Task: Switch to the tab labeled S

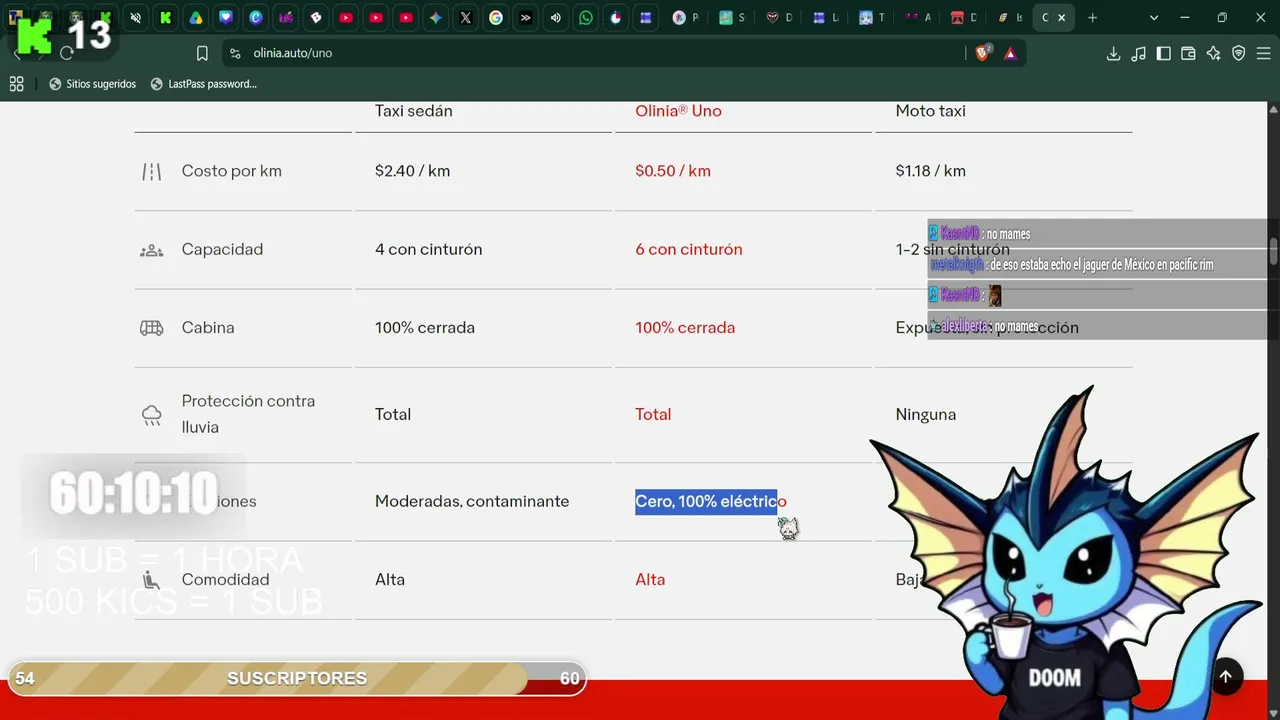Action: click(732, 17)
